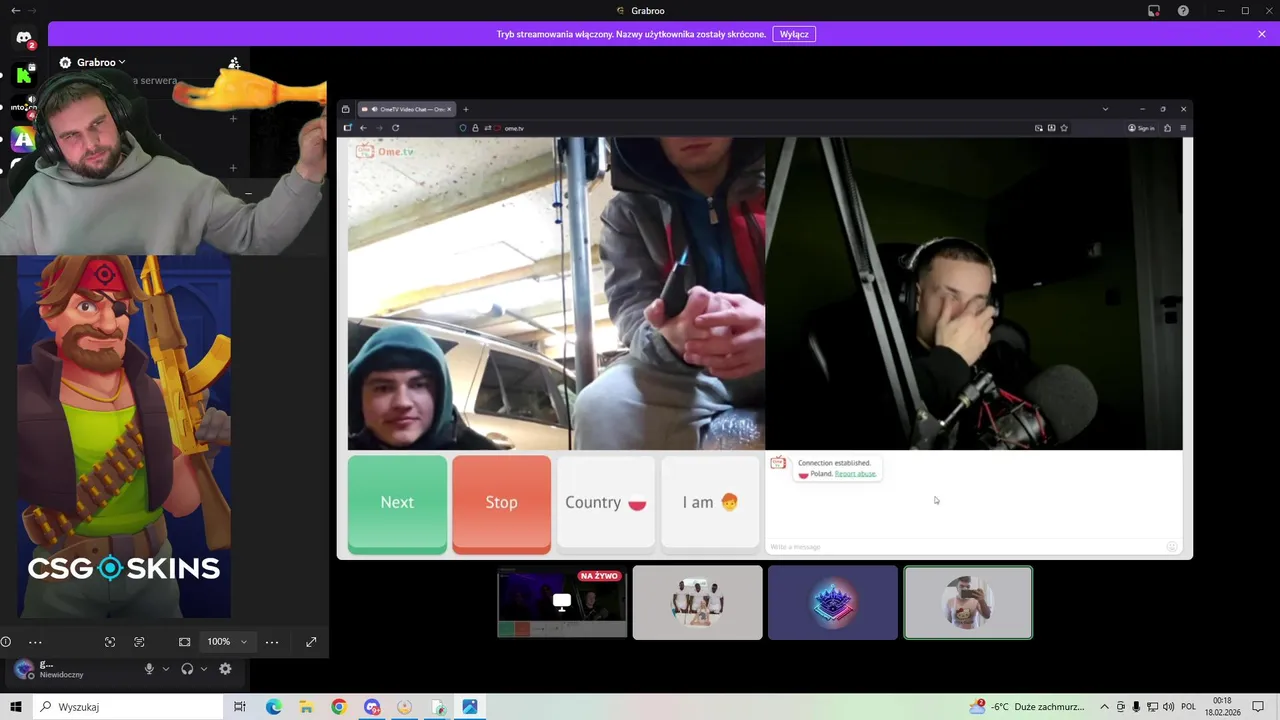Click fit-to-window icon beside 100%
This screenshot has height=720, width=1280.
(184, 642)
